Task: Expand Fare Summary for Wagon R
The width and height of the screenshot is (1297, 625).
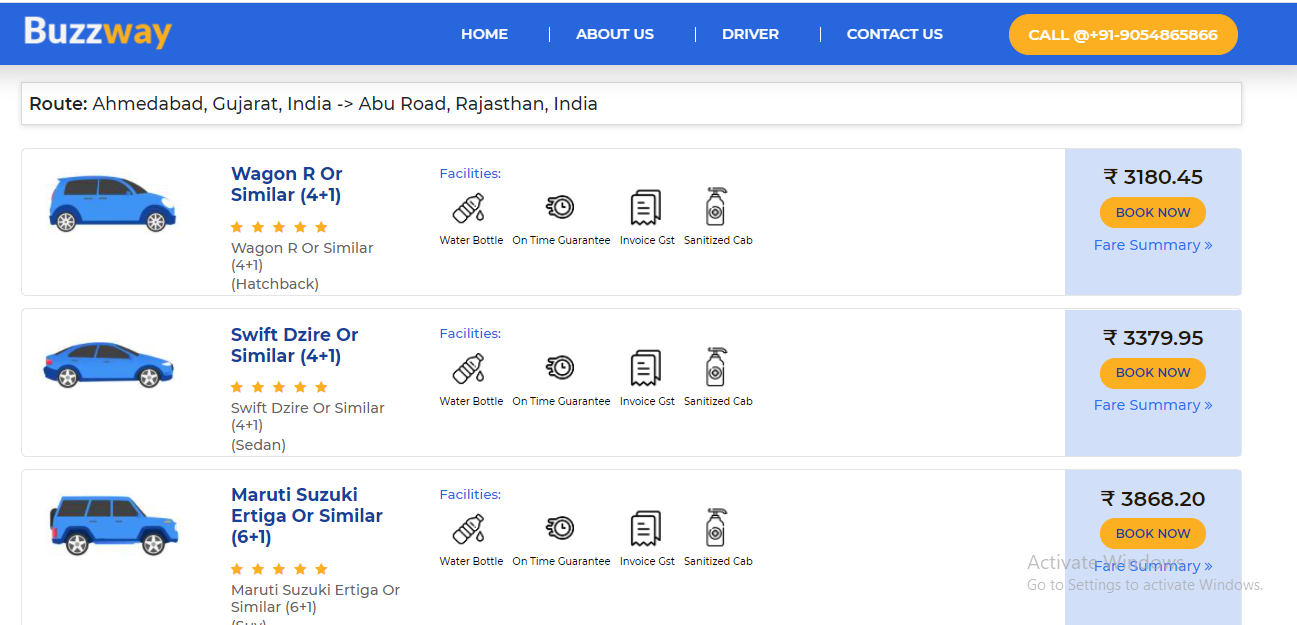Action: 1152,245
